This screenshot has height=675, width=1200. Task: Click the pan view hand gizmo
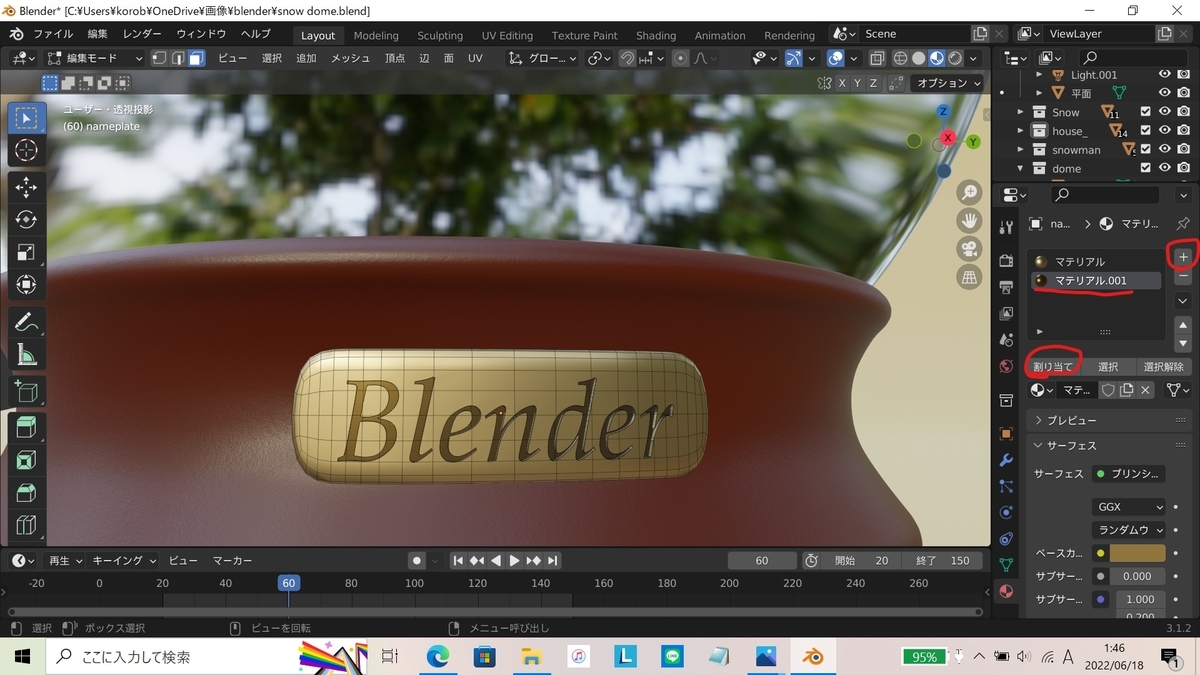tap(969, 221)
